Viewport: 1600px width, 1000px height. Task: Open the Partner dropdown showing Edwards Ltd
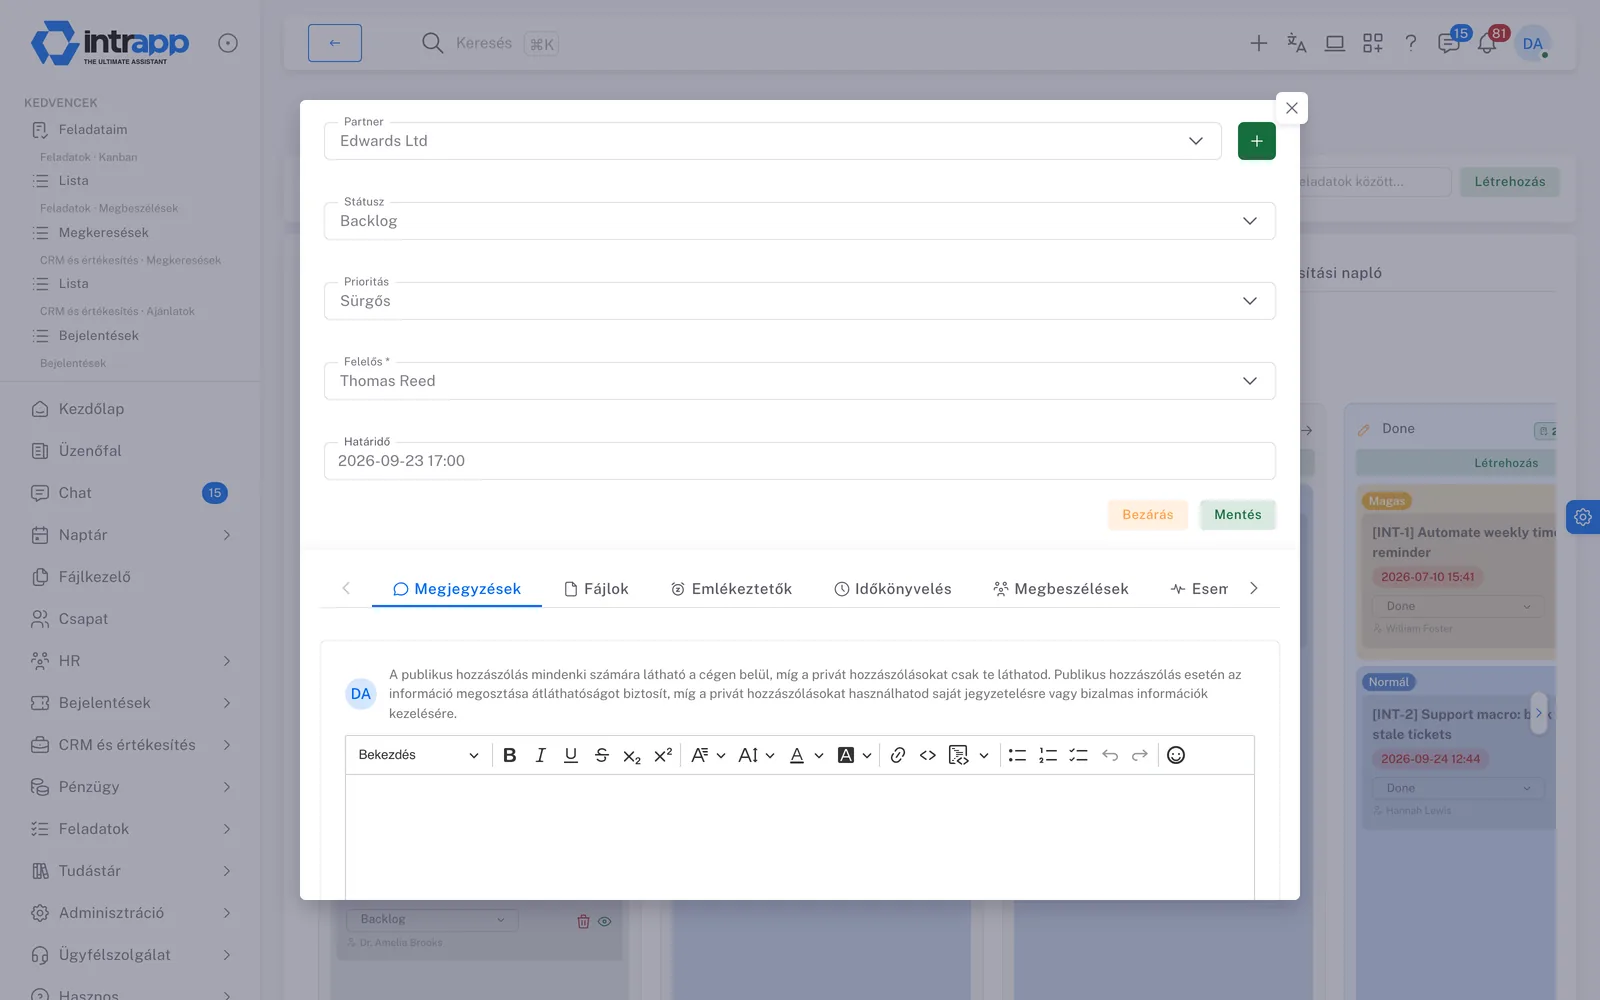click(x=773, y=141)
